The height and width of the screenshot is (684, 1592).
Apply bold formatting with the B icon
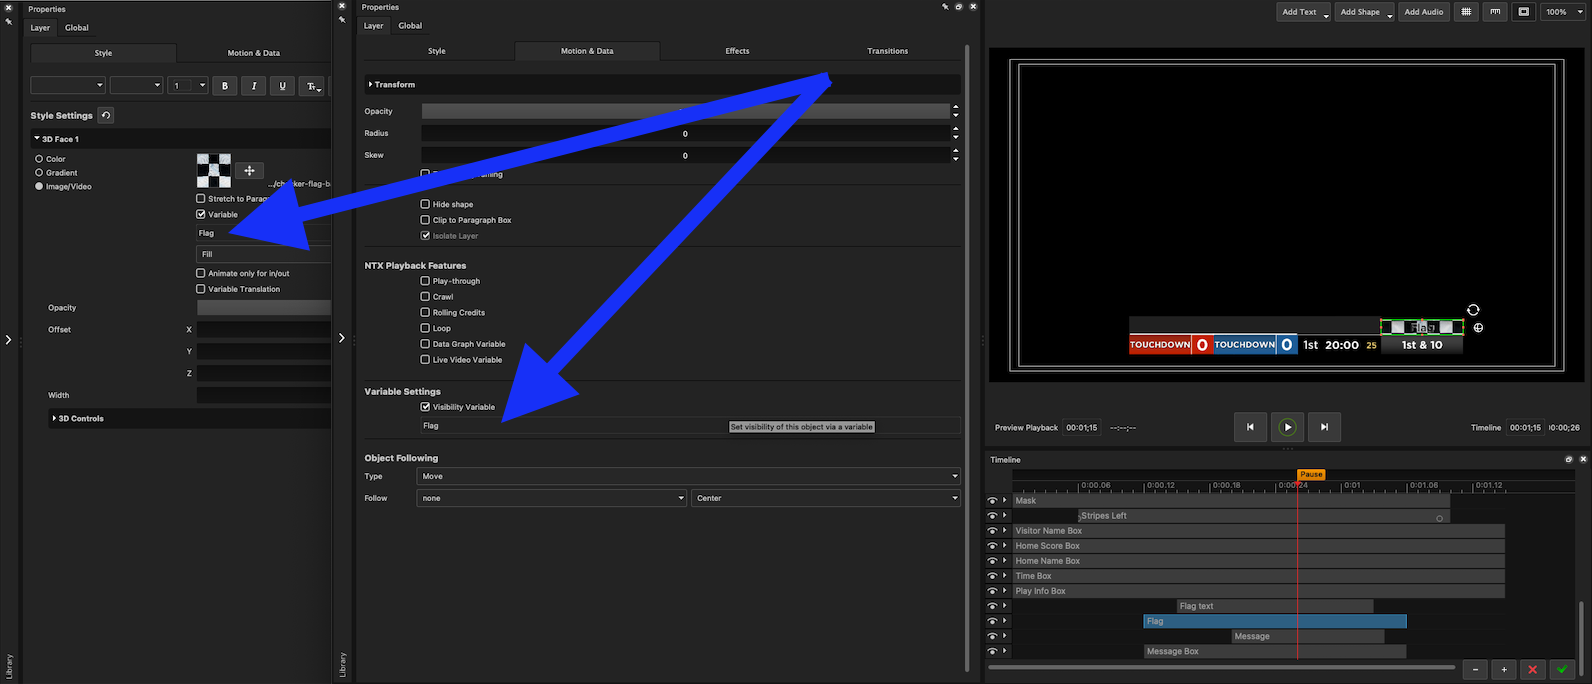225,86
